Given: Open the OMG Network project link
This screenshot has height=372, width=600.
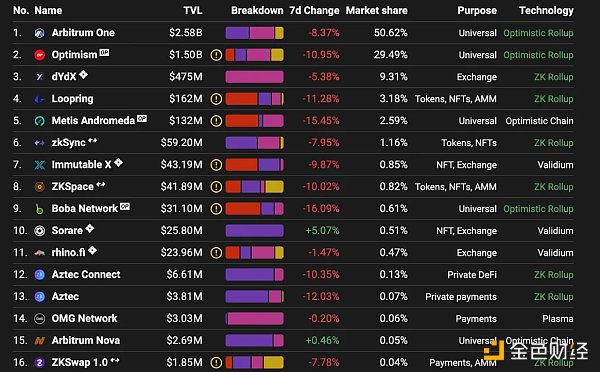Looking at the screenshot, I should (85, 318).
